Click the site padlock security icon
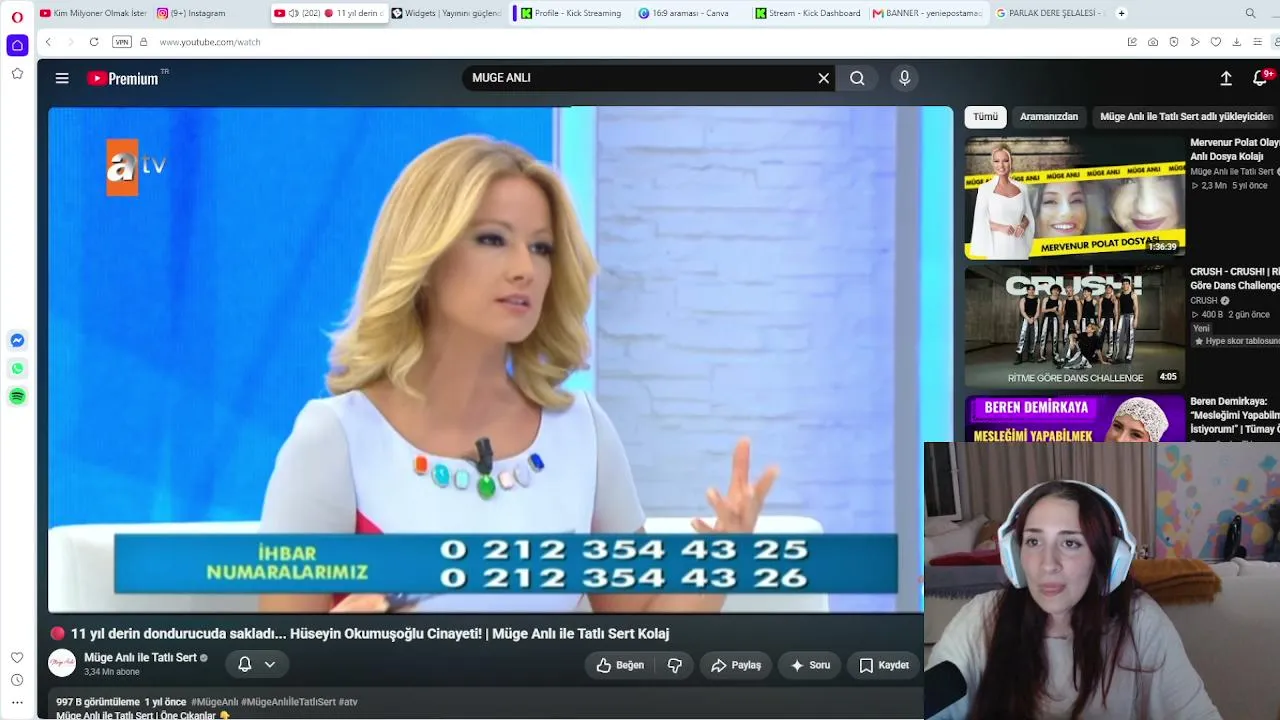Screen dimensions: 1280x720 [x=144, y=42]
